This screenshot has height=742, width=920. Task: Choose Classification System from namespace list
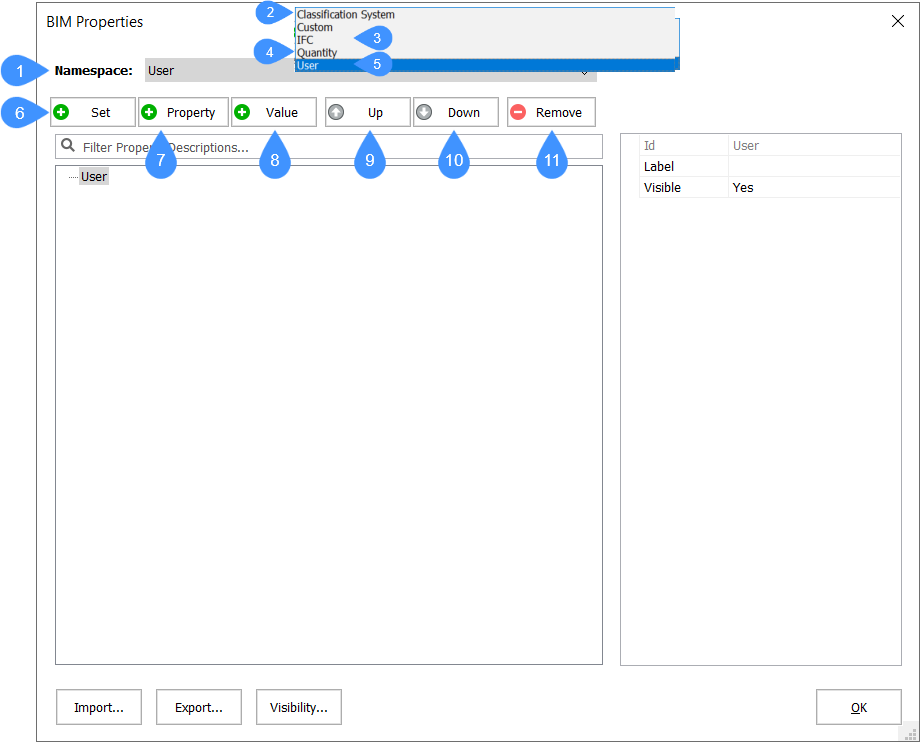point(346,15)
